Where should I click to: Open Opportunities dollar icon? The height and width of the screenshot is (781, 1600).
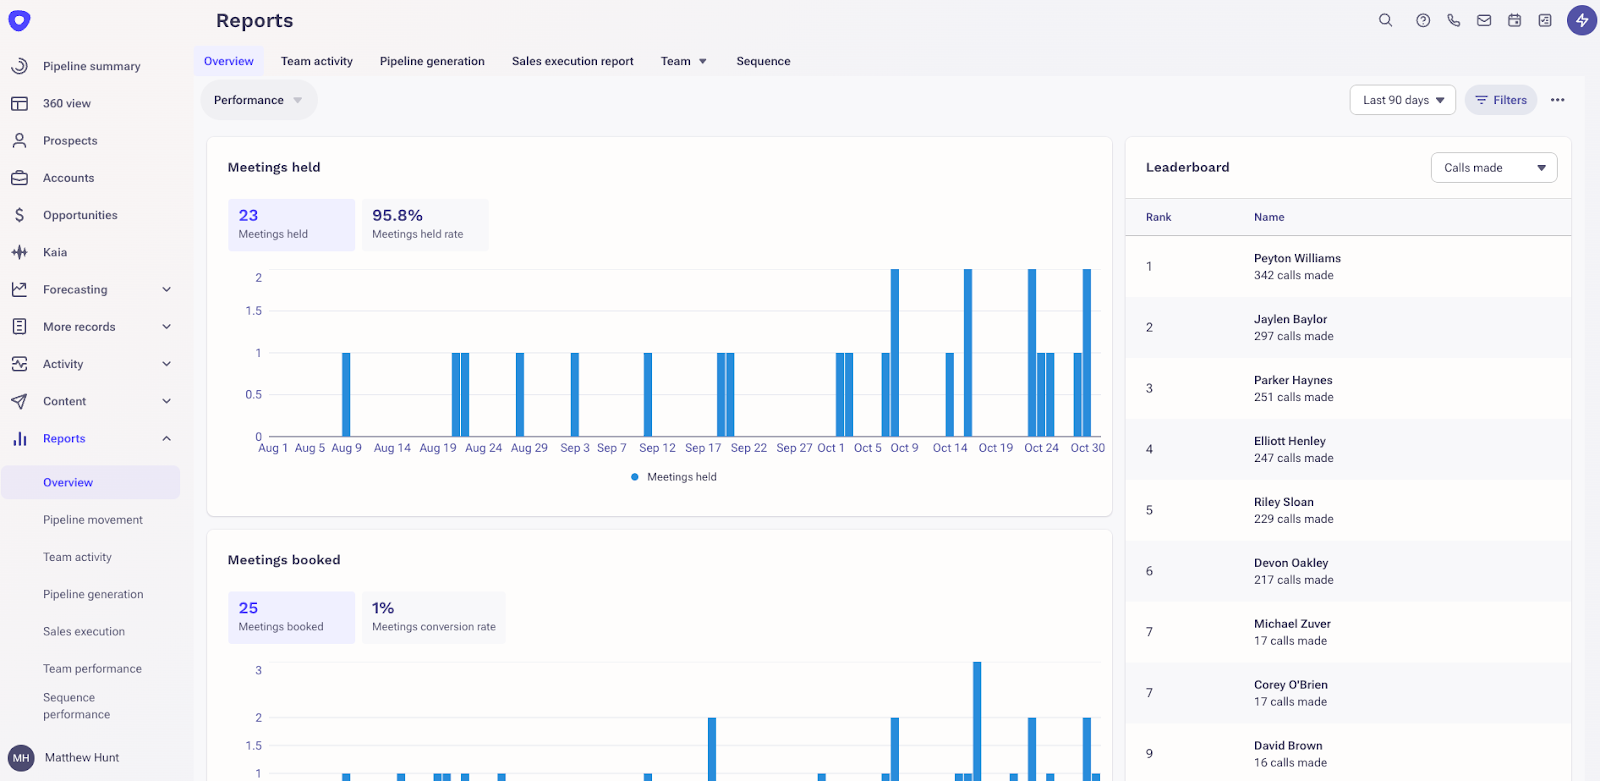(19, 215)
